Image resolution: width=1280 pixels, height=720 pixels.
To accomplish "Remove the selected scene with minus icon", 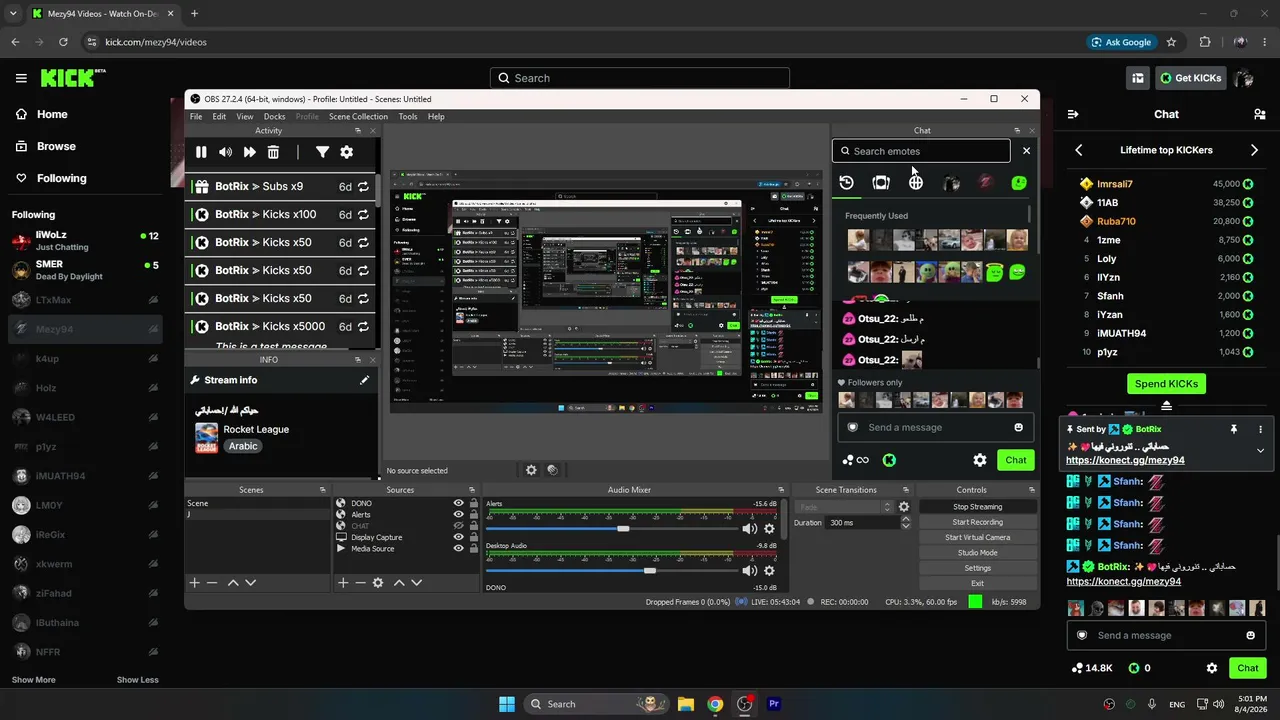I will [212, 582].
